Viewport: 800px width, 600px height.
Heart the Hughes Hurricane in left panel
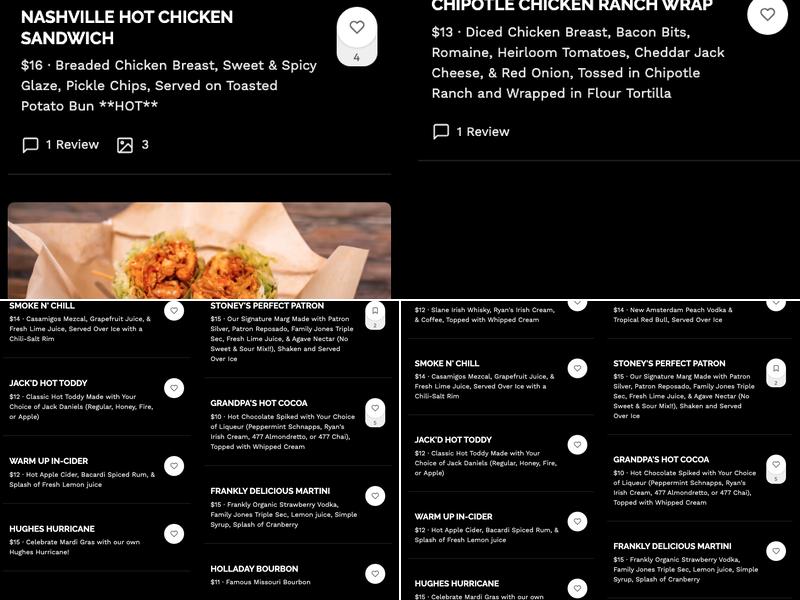click(x=174, y=534)
